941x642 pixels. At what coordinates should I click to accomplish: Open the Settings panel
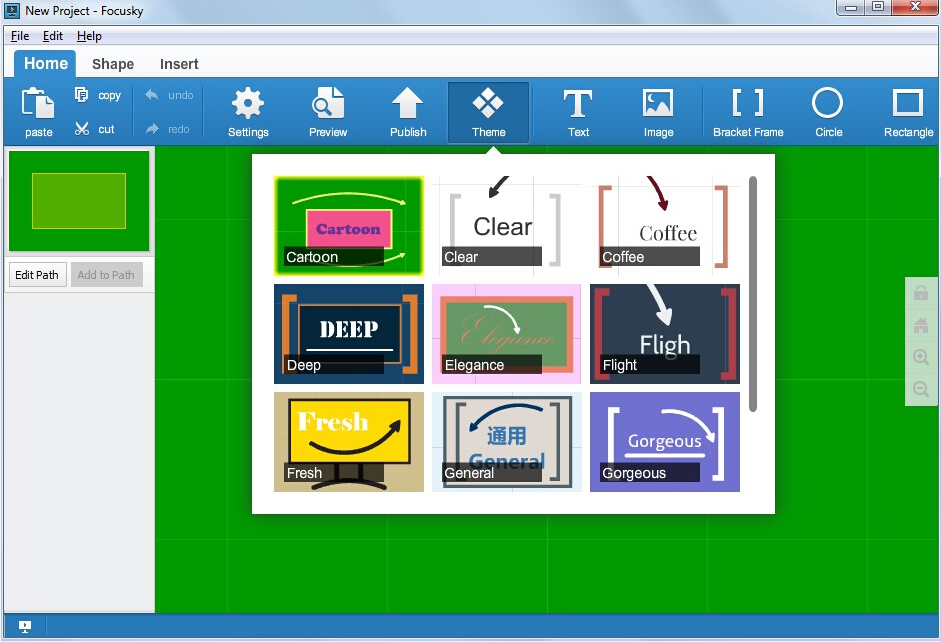[247, 112]
